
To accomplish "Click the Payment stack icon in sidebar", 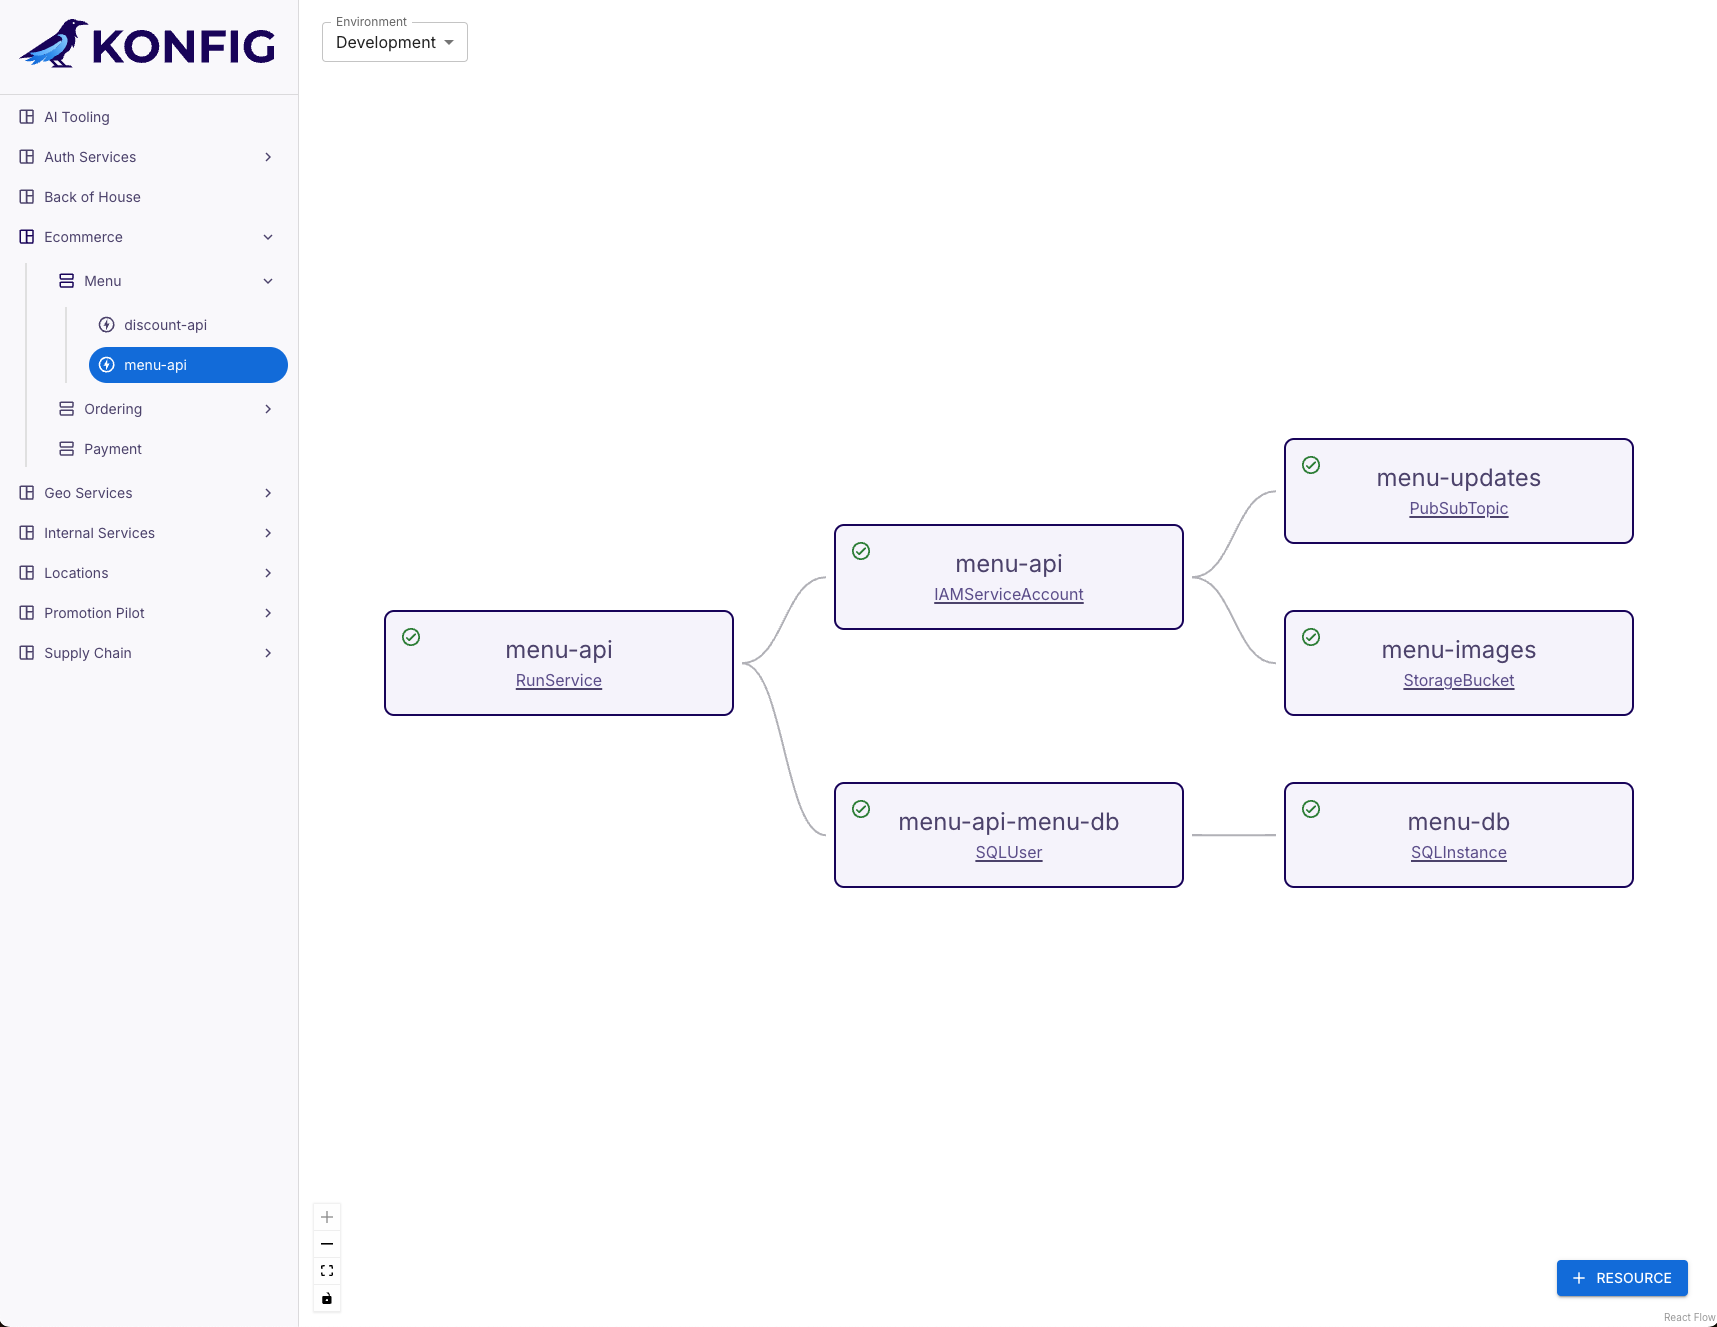I will coord(67,449).
